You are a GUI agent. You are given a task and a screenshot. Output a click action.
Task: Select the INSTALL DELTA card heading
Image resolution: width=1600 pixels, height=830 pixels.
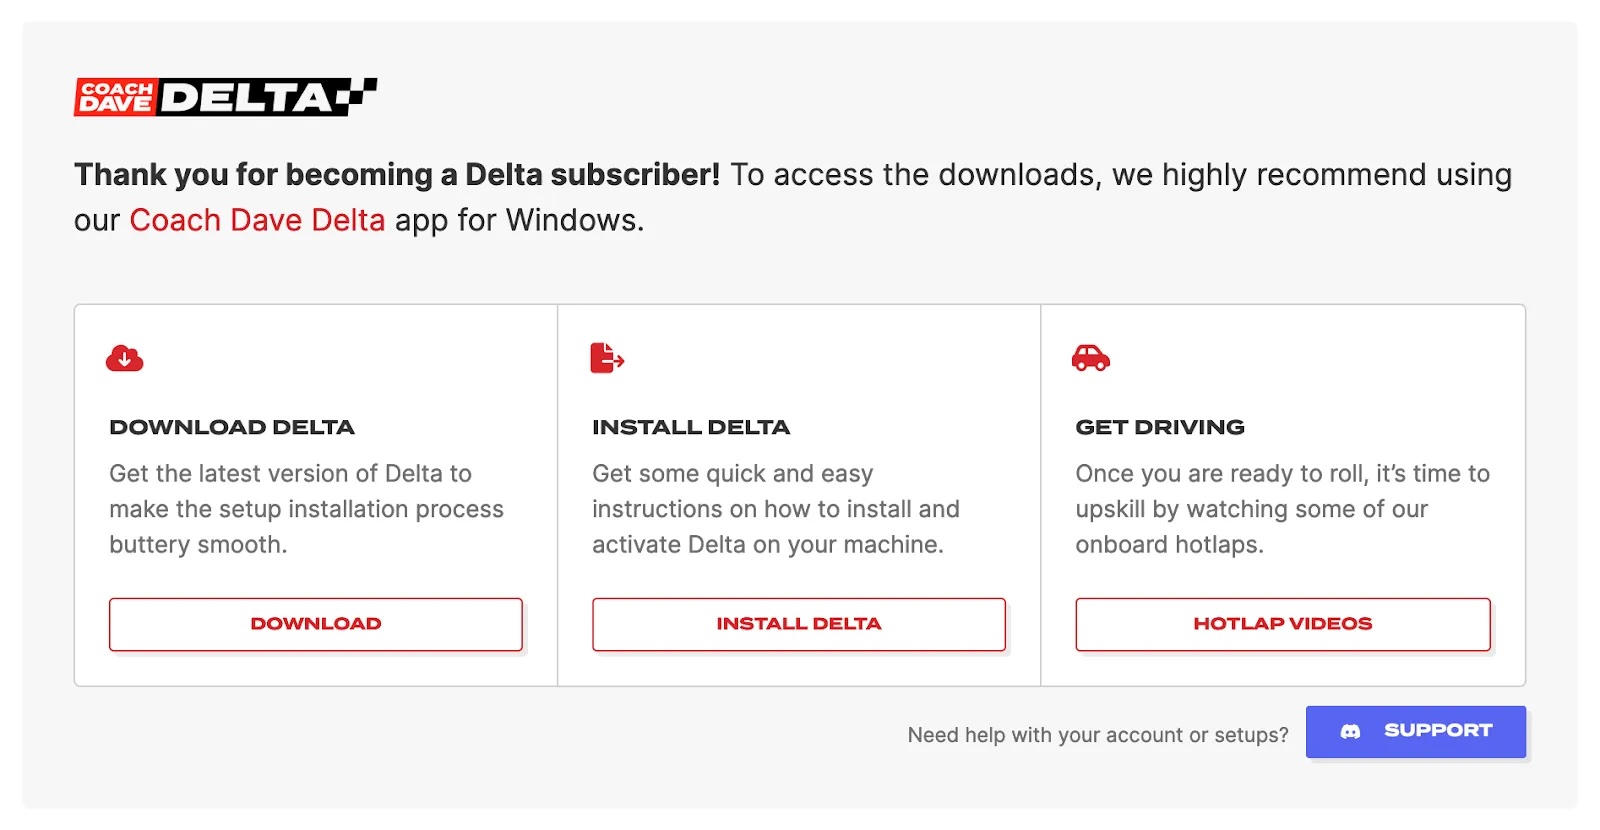tap(690, 426)
